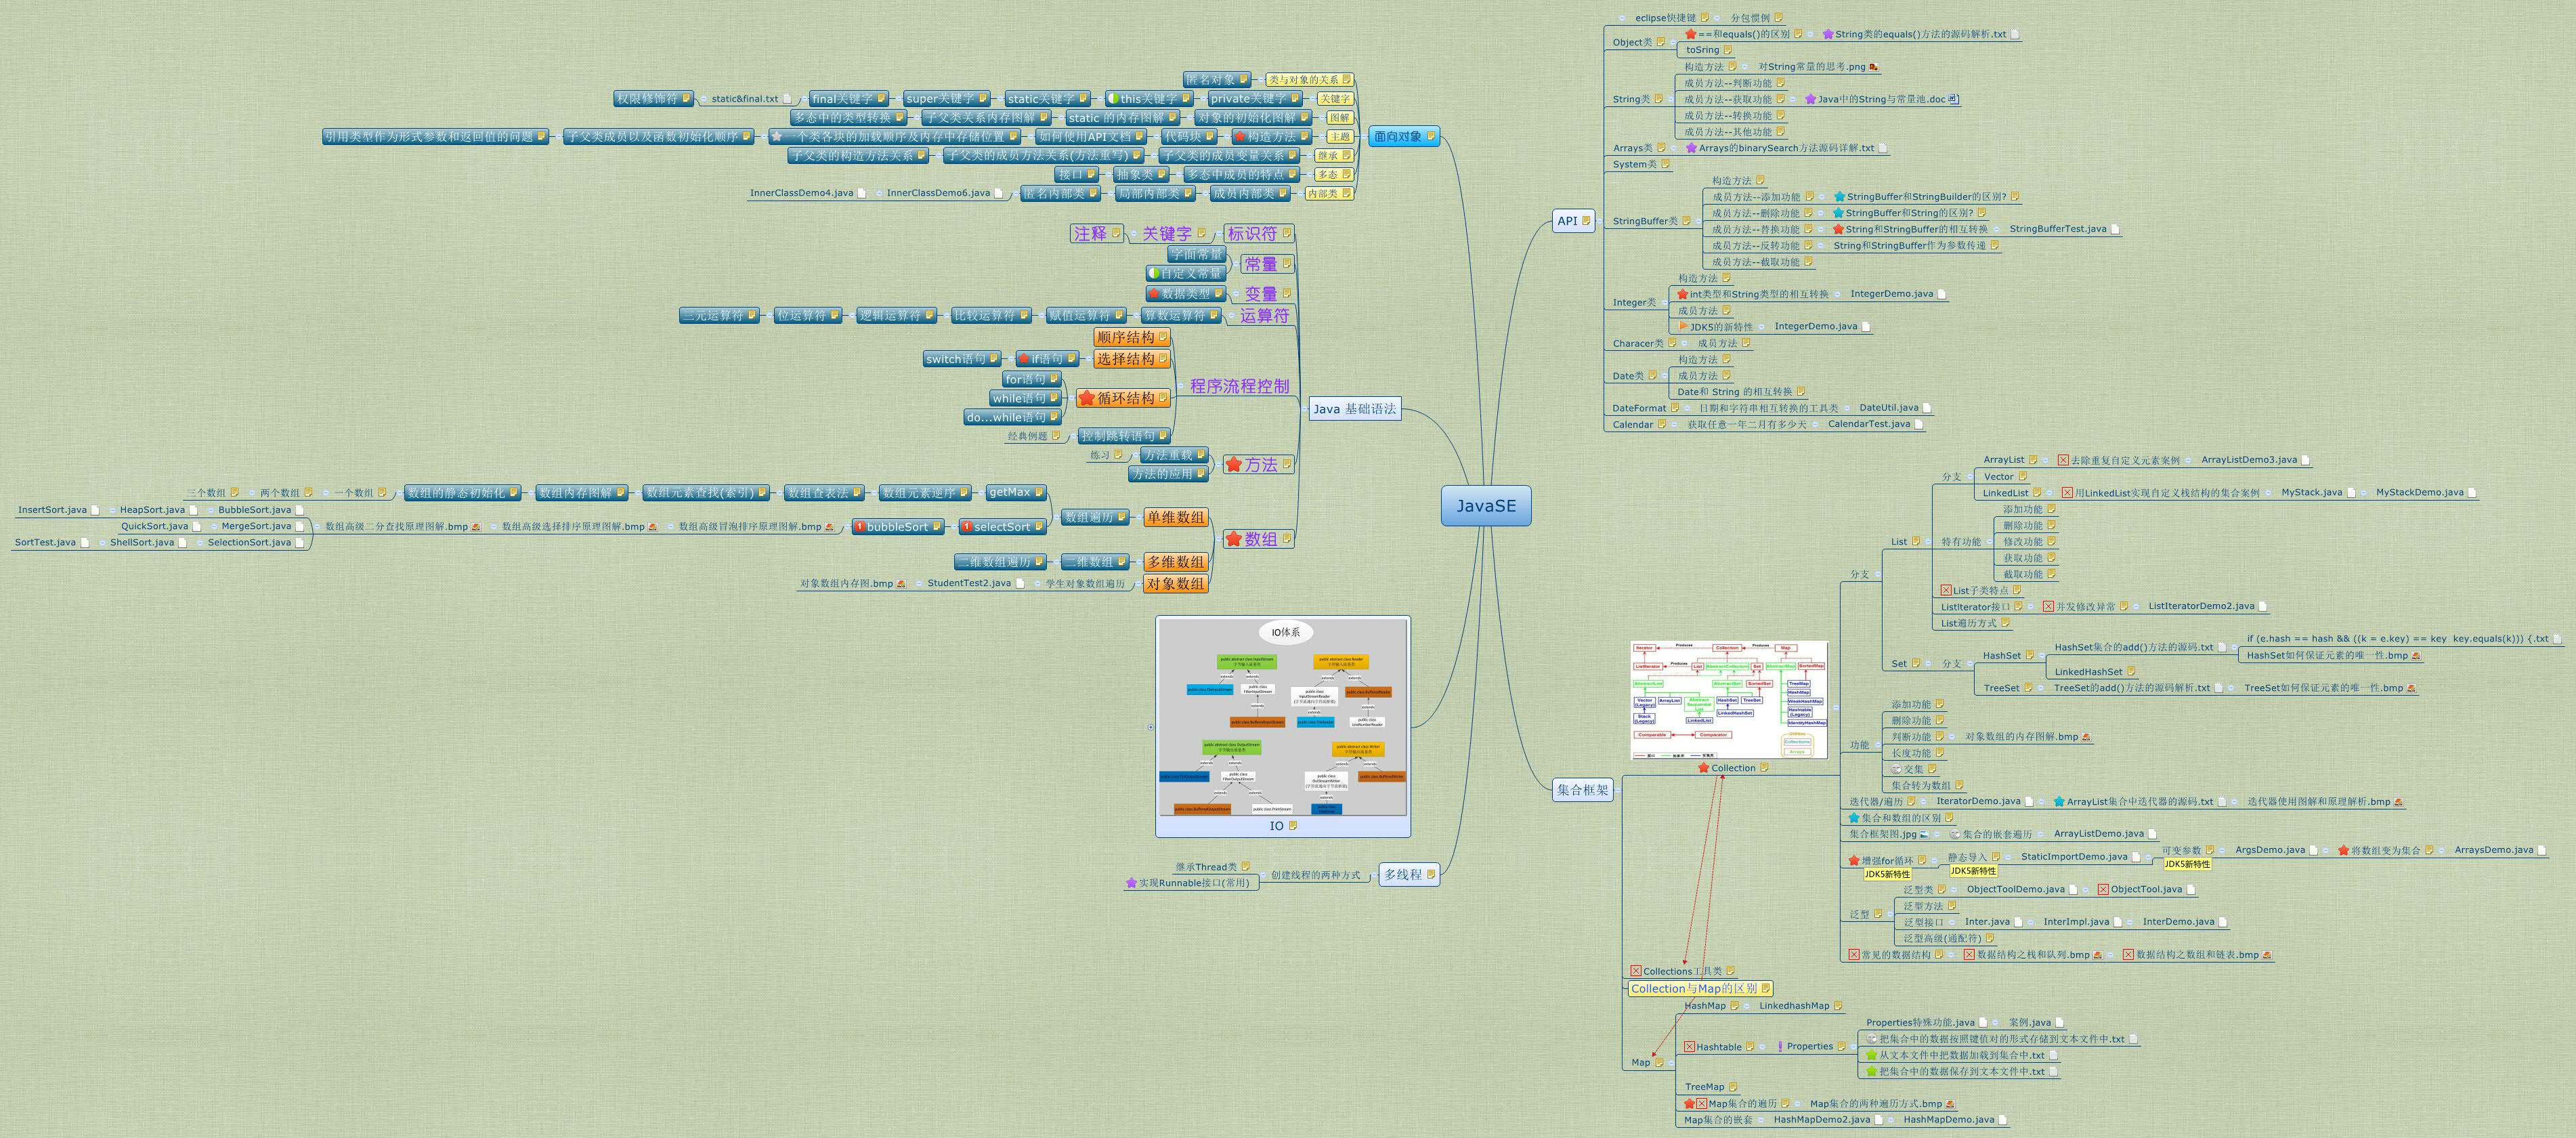Screen dimensions: 2576x1138
Task: Collapse the List branch
Action: [1929, 542]
